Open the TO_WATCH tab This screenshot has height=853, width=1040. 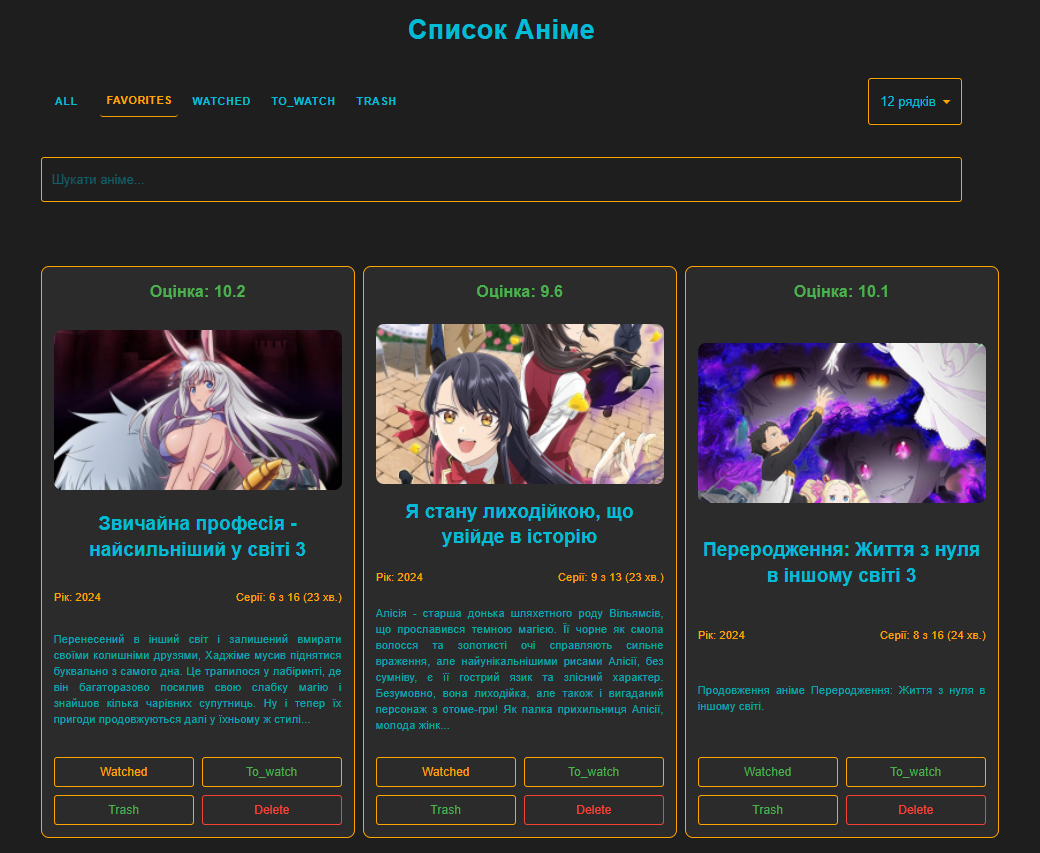pos(303,101)
